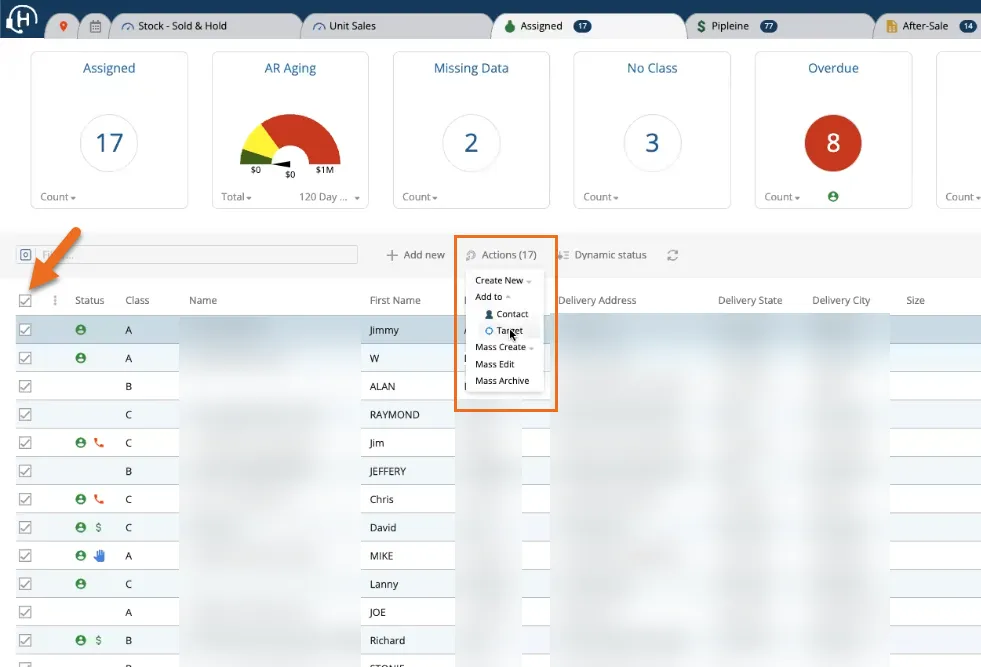Toggle the select-all checkbox in table header
Viewport: 981px width, 667px height.
point(26,300)
